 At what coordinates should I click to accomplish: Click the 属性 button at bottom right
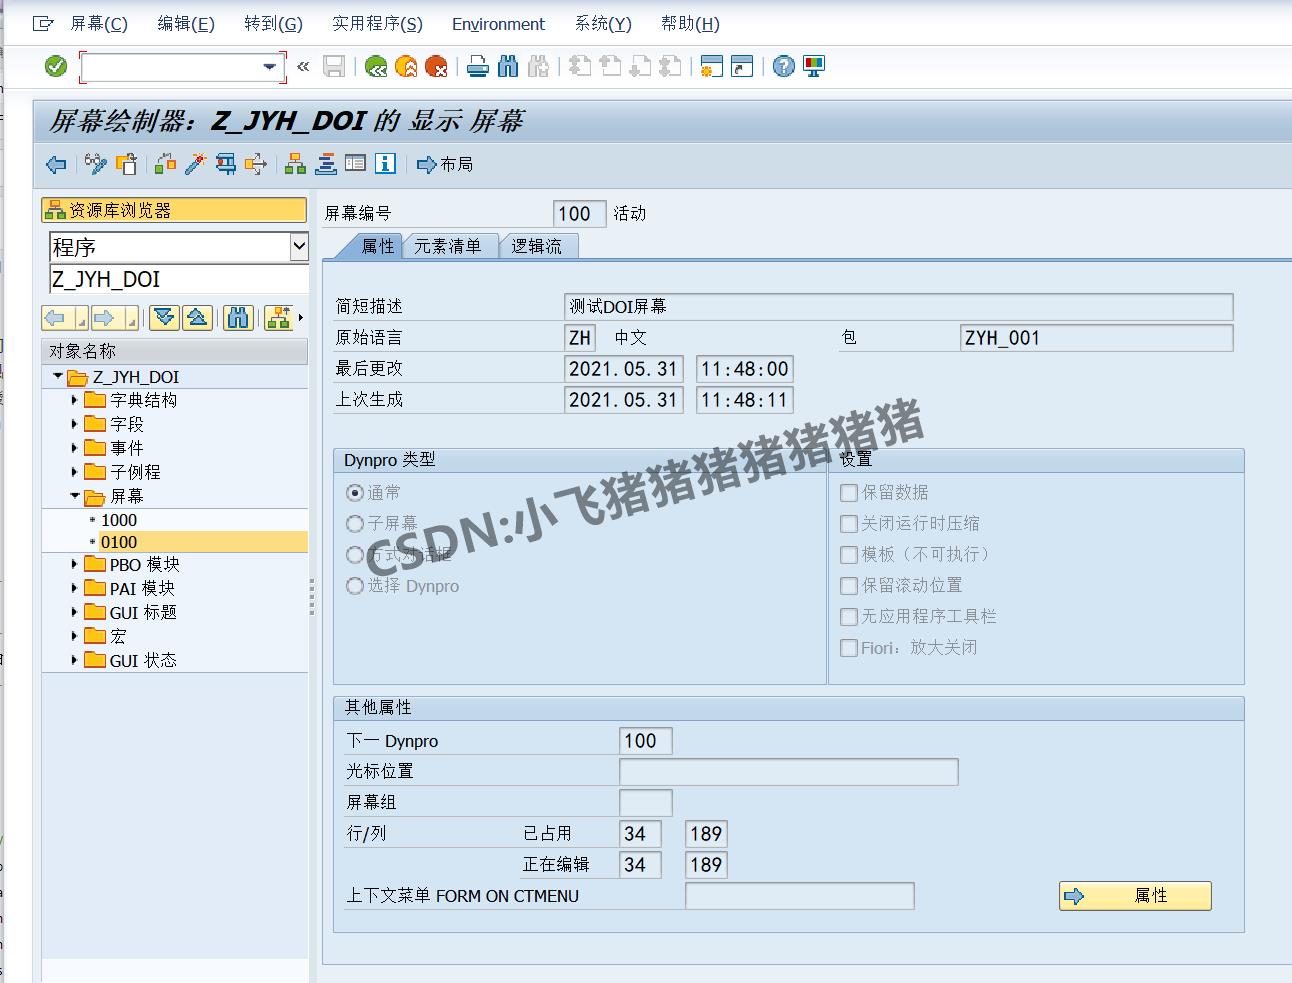point(1134,895)
